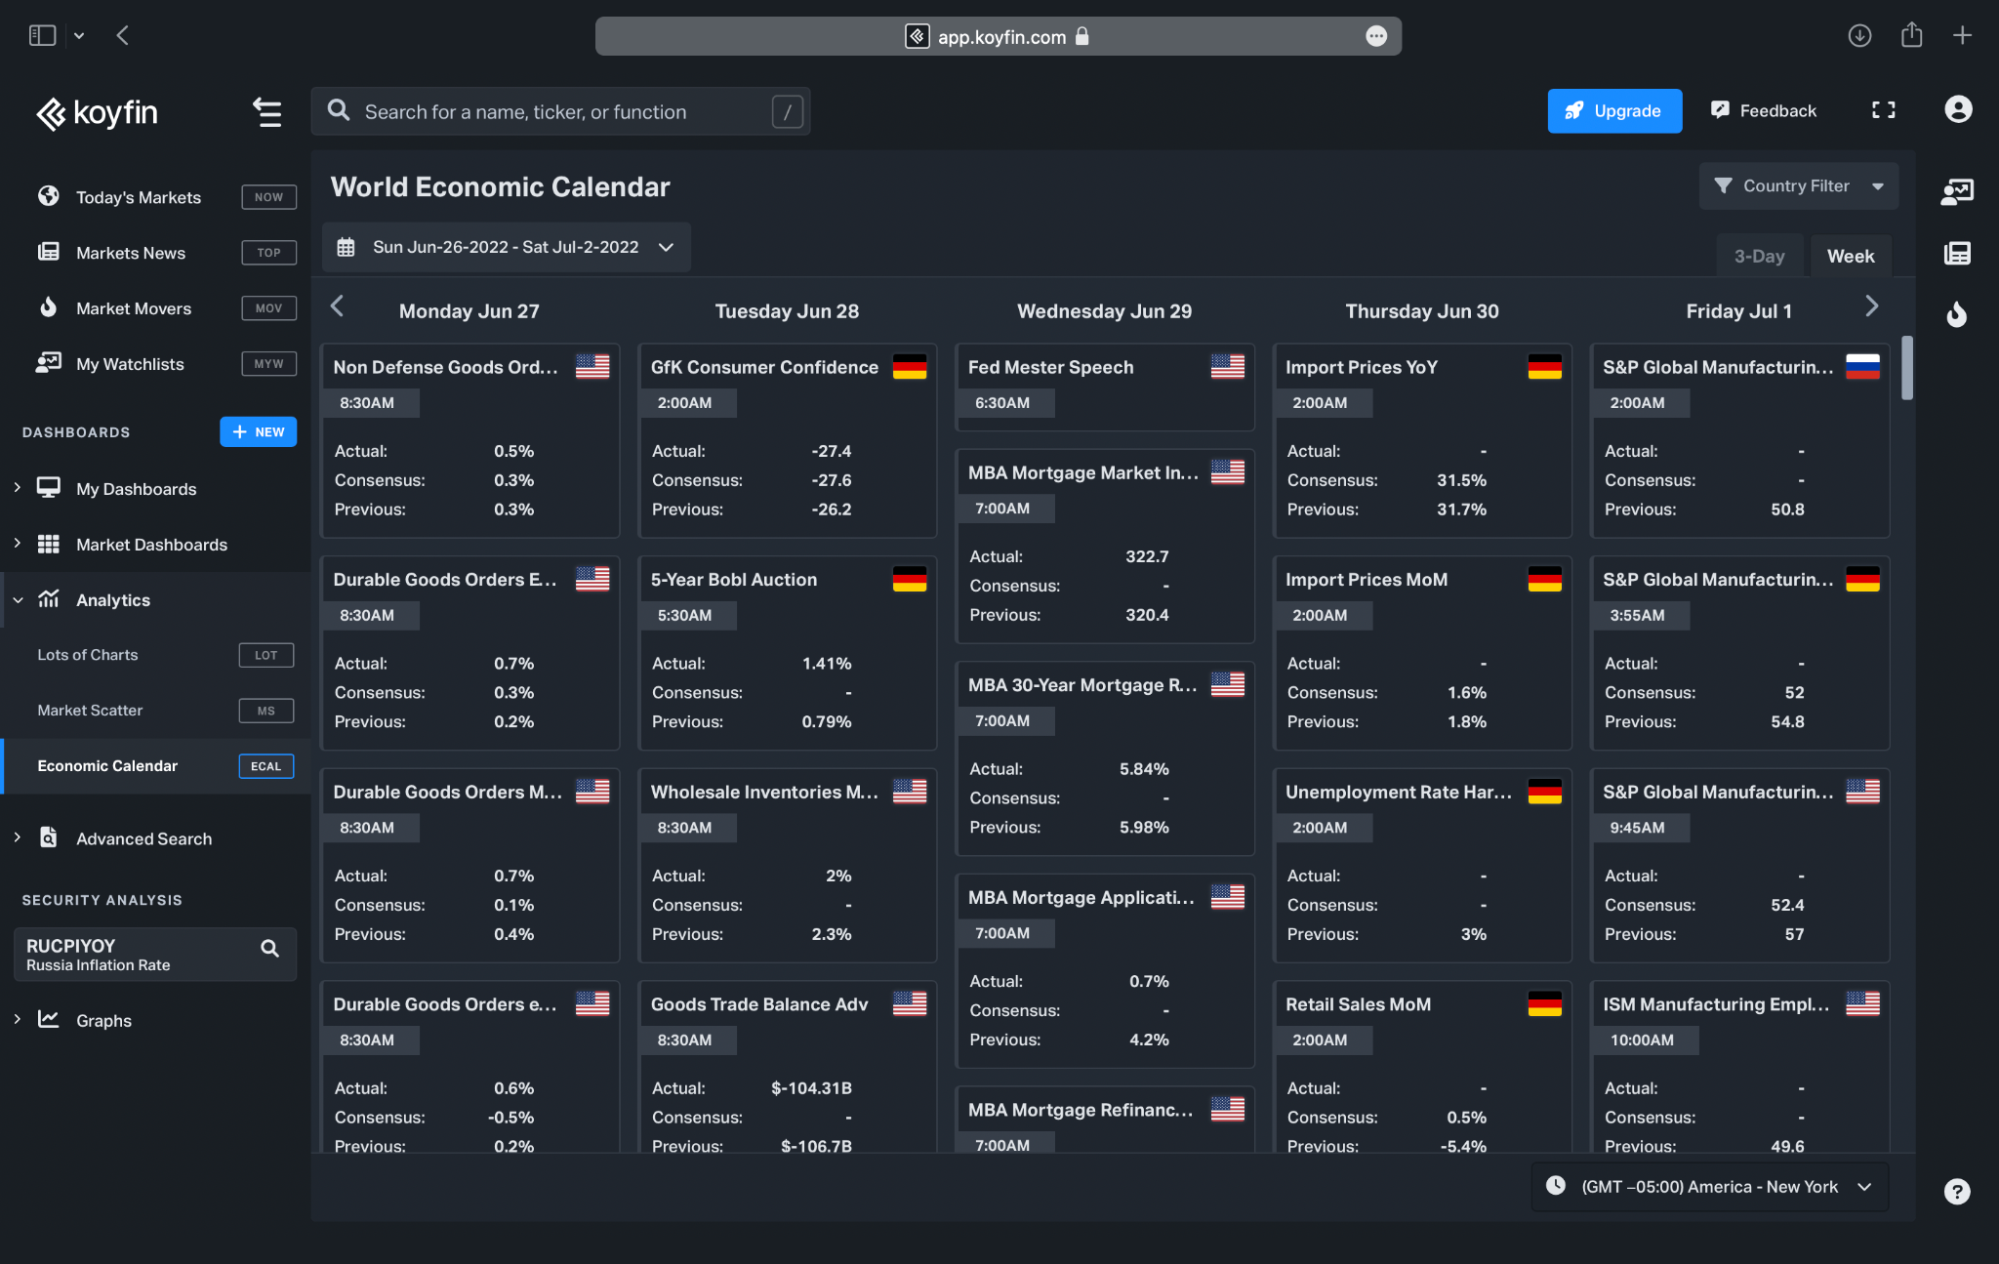Click the Feedback button

coord(1763,111)
